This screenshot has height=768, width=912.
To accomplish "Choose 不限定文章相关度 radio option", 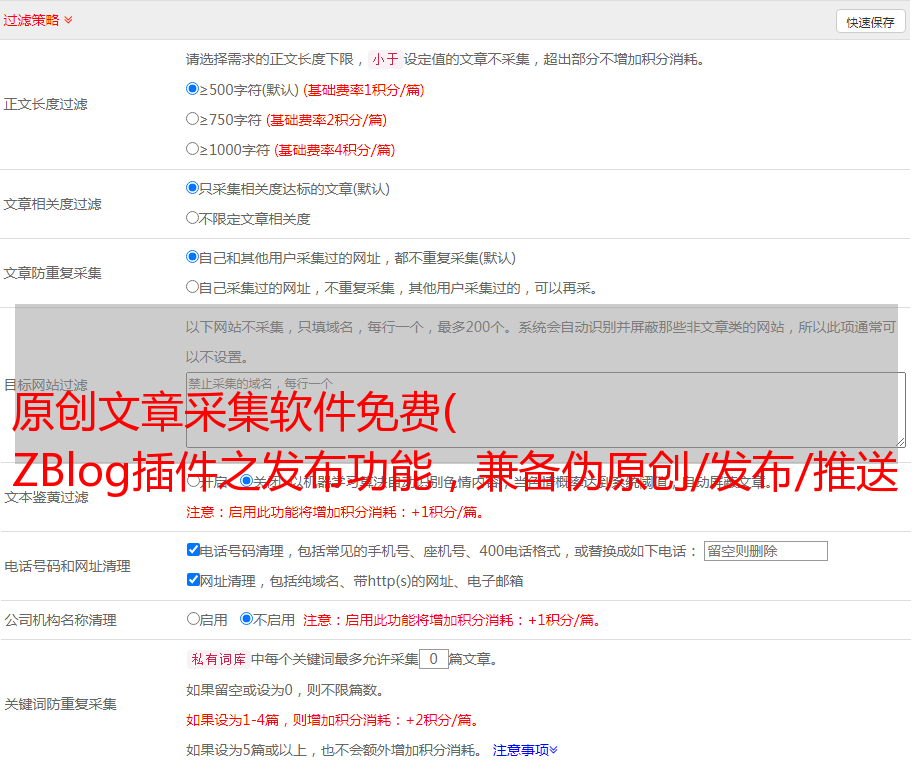I will (192, 218).
